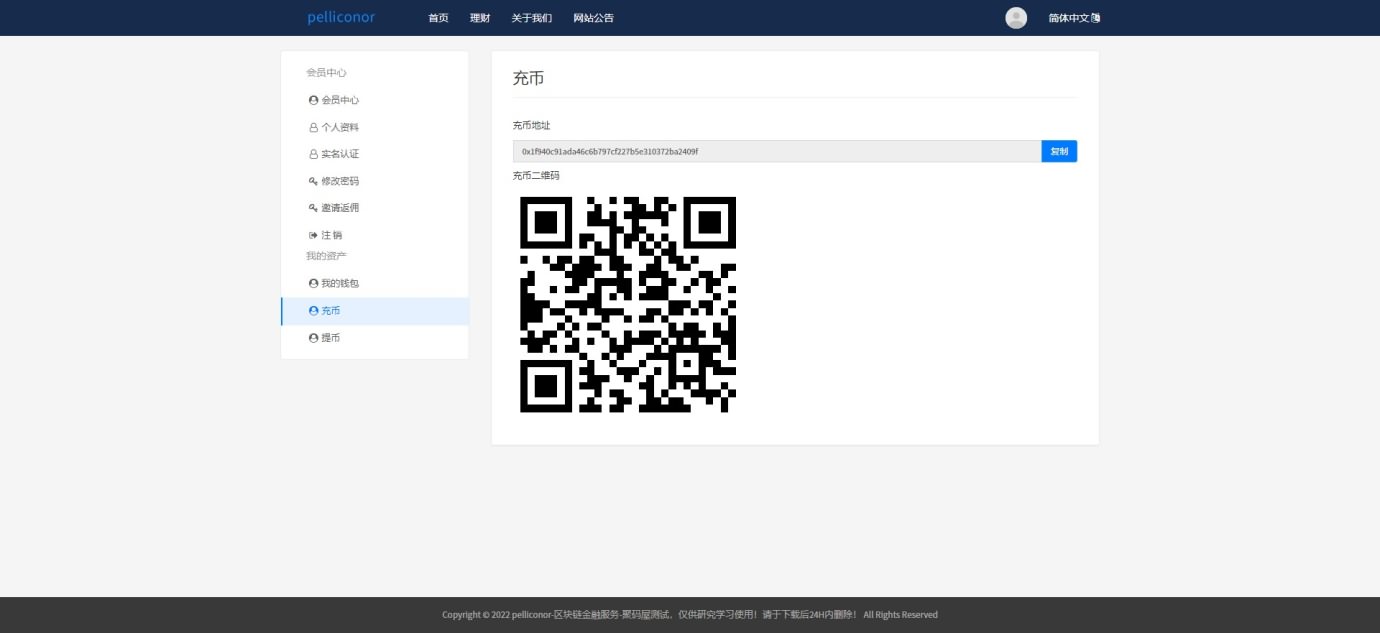Click the deposit address input field

(777, 151)
